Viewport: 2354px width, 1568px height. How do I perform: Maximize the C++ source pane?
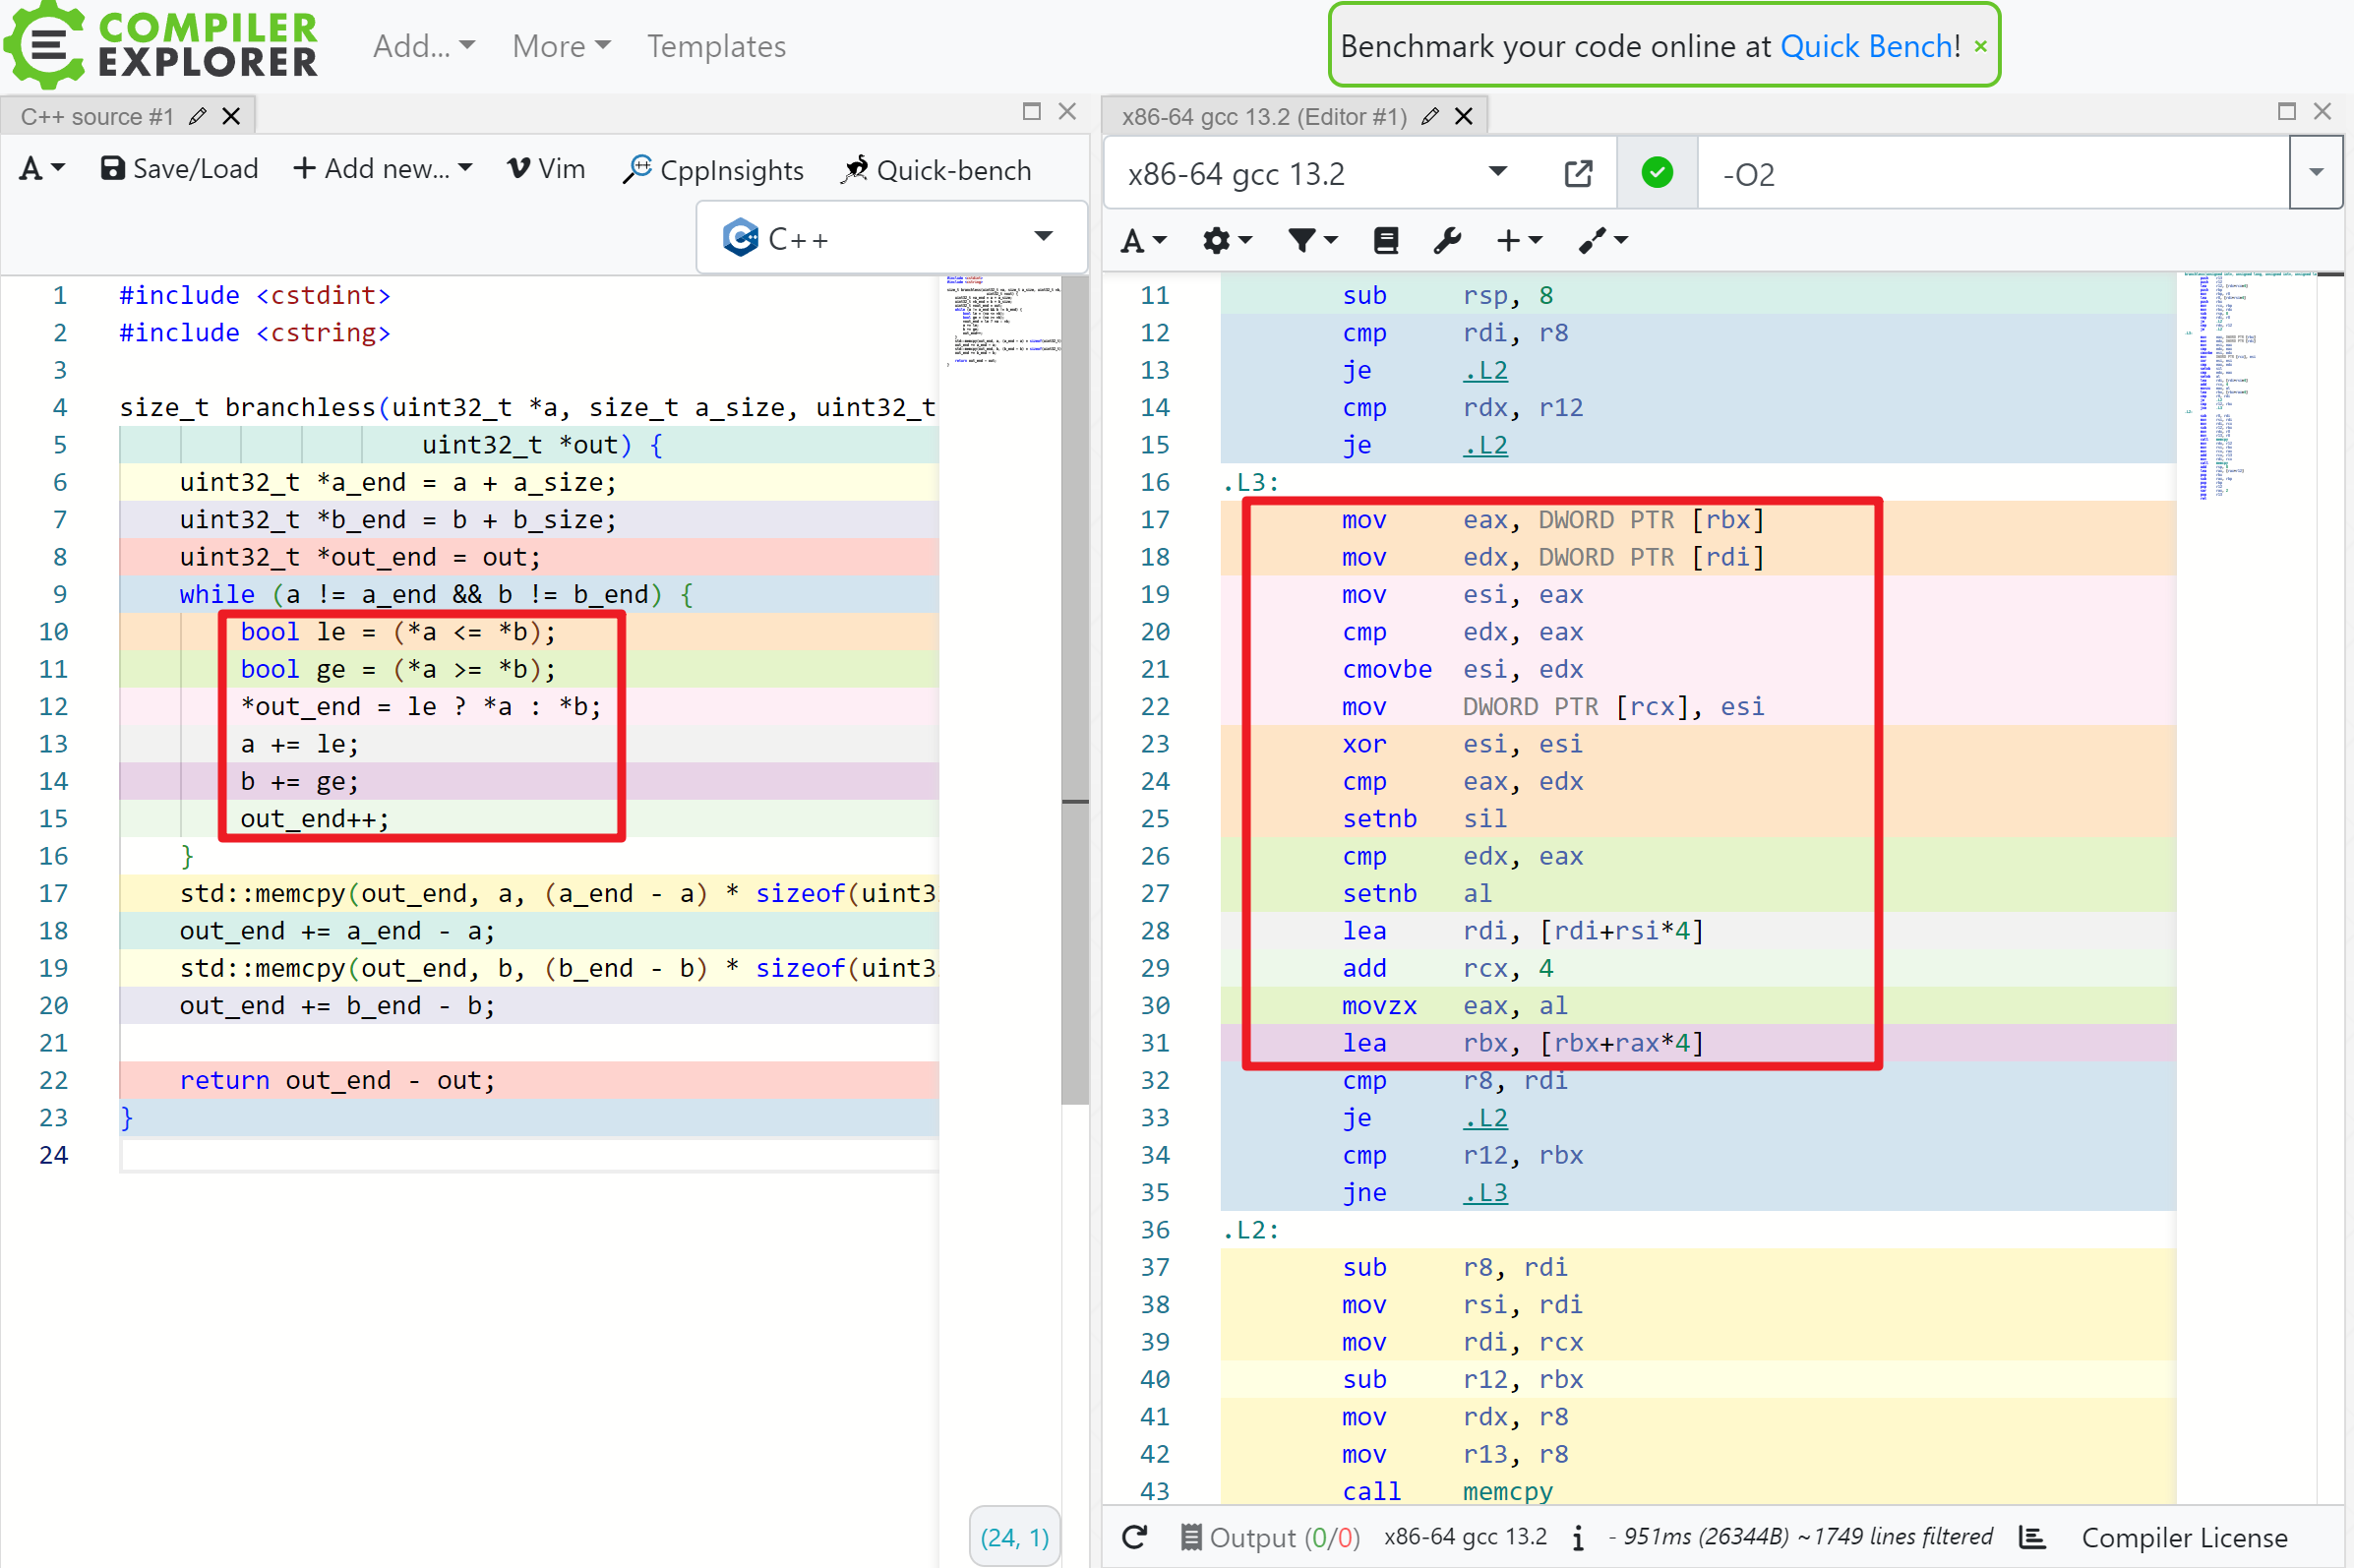(x=1031, y=111)
